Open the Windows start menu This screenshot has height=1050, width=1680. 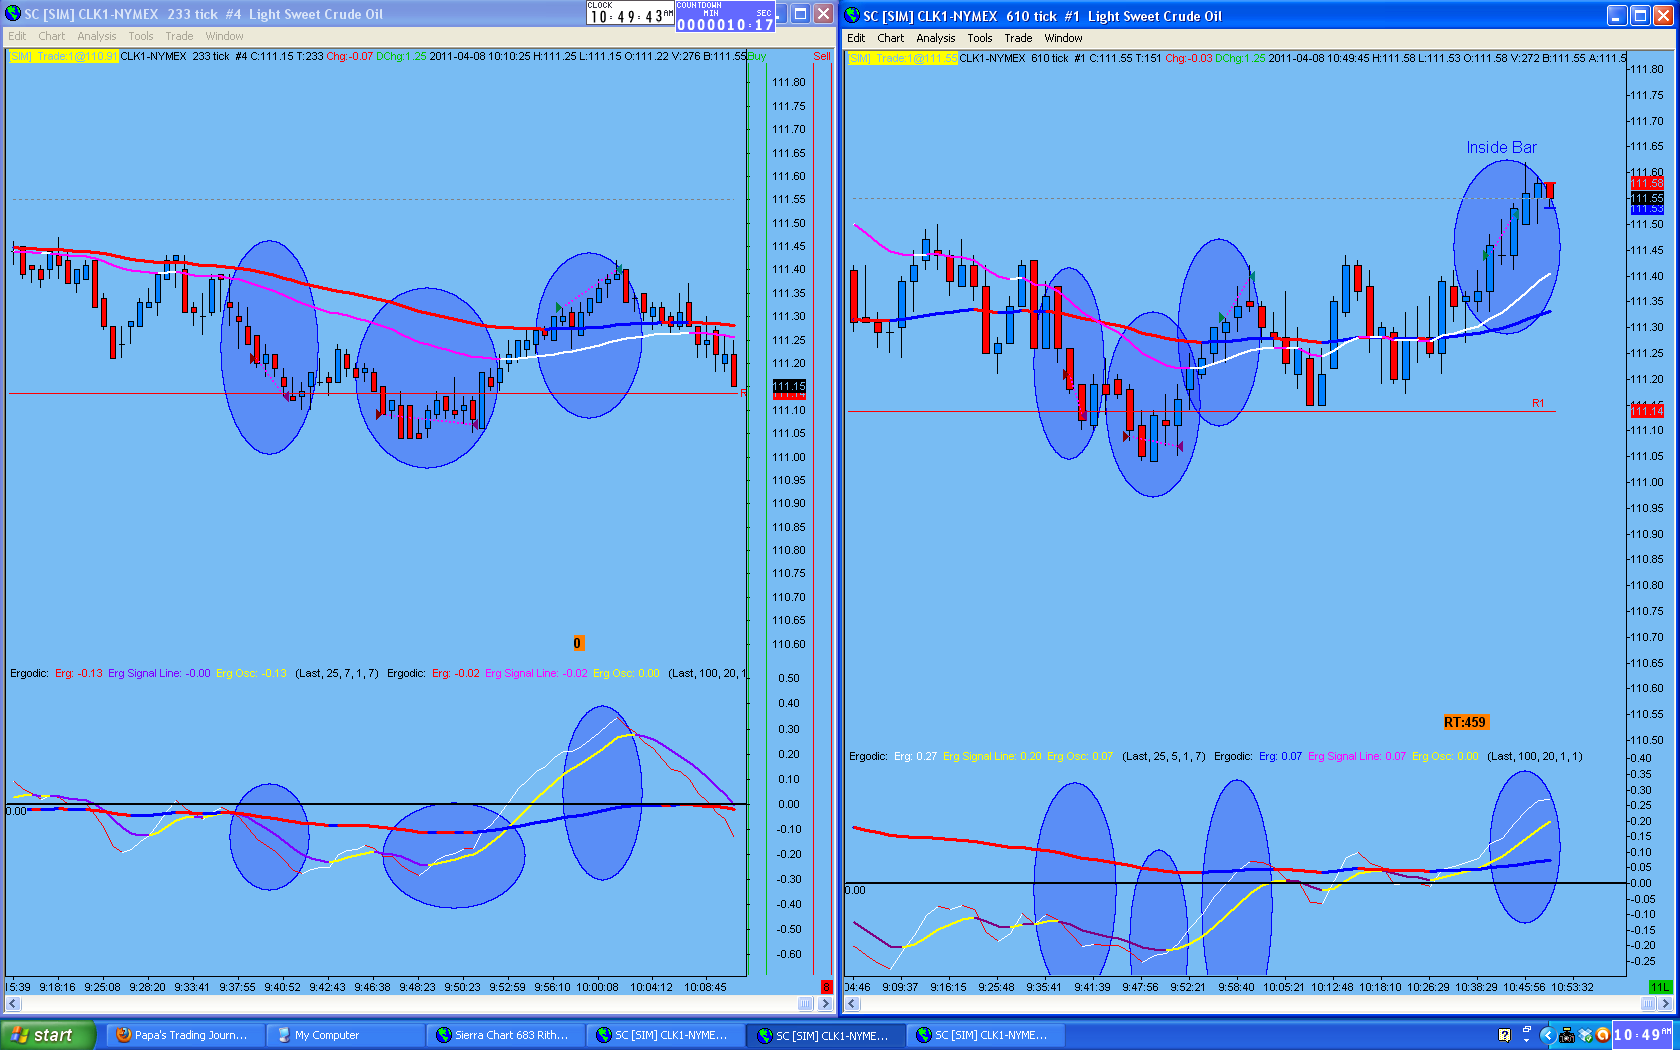point(48,1035)
